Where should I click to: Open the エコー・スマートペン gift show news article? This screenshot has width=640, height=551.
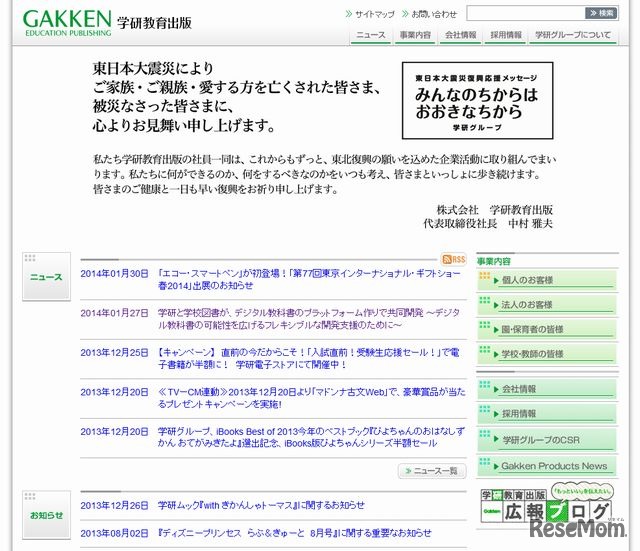[x=309, y=279]
